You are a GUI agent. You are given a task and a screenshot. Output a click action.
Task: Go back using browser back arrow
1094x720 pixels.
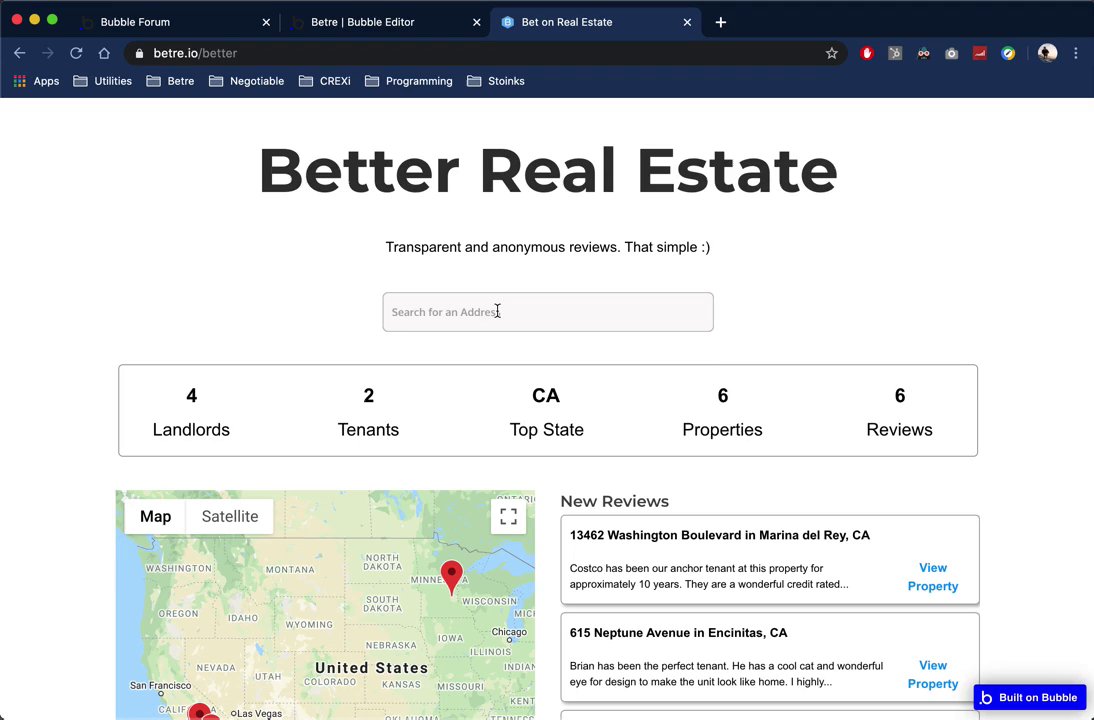coord(20,53)
